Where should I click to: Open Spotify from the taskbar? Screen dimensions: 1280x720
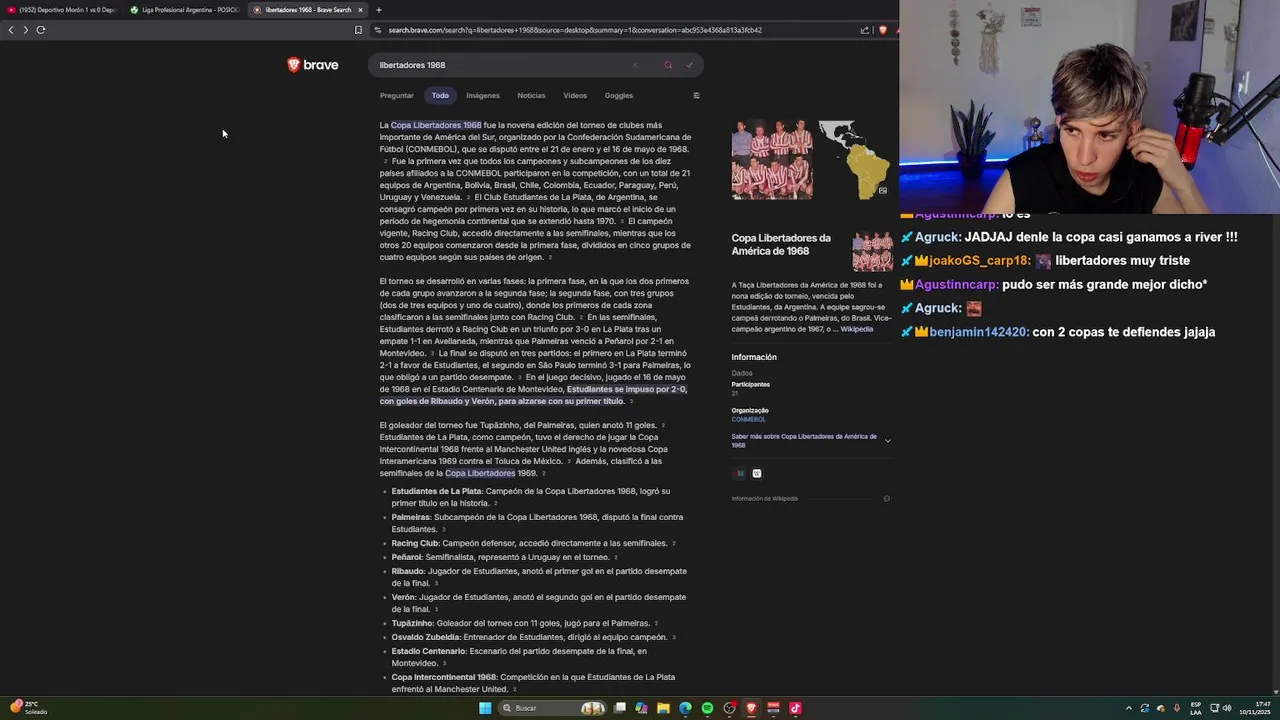707,708
